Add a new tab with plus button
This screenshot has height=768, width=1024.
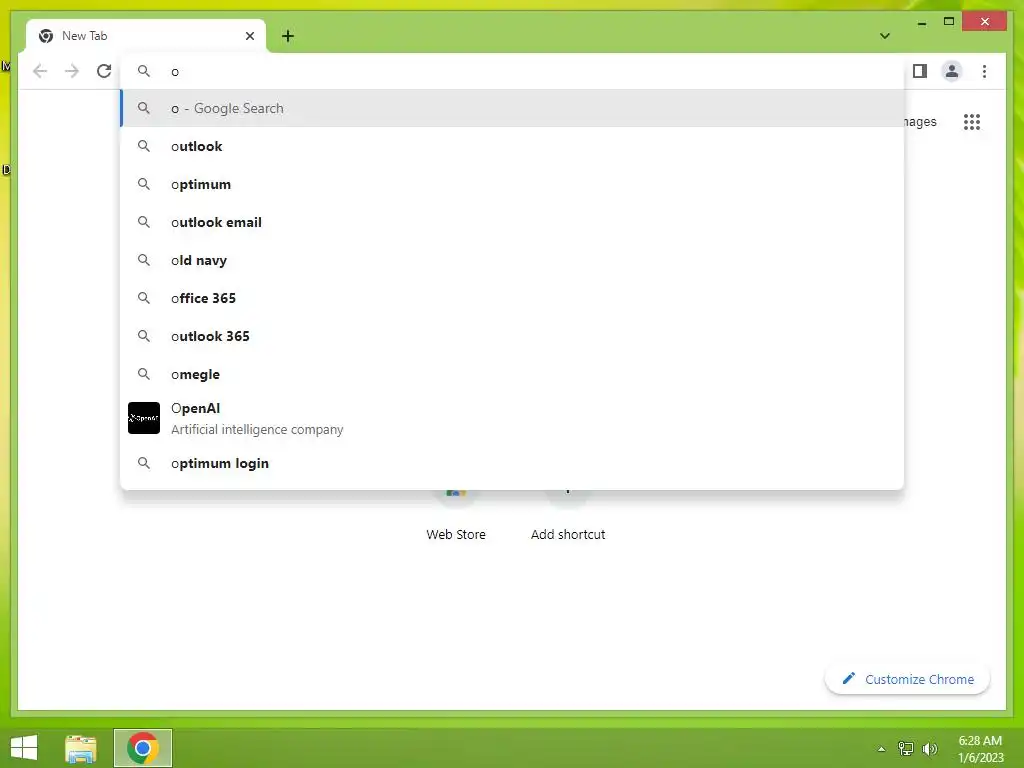click(x=288, y=36)
